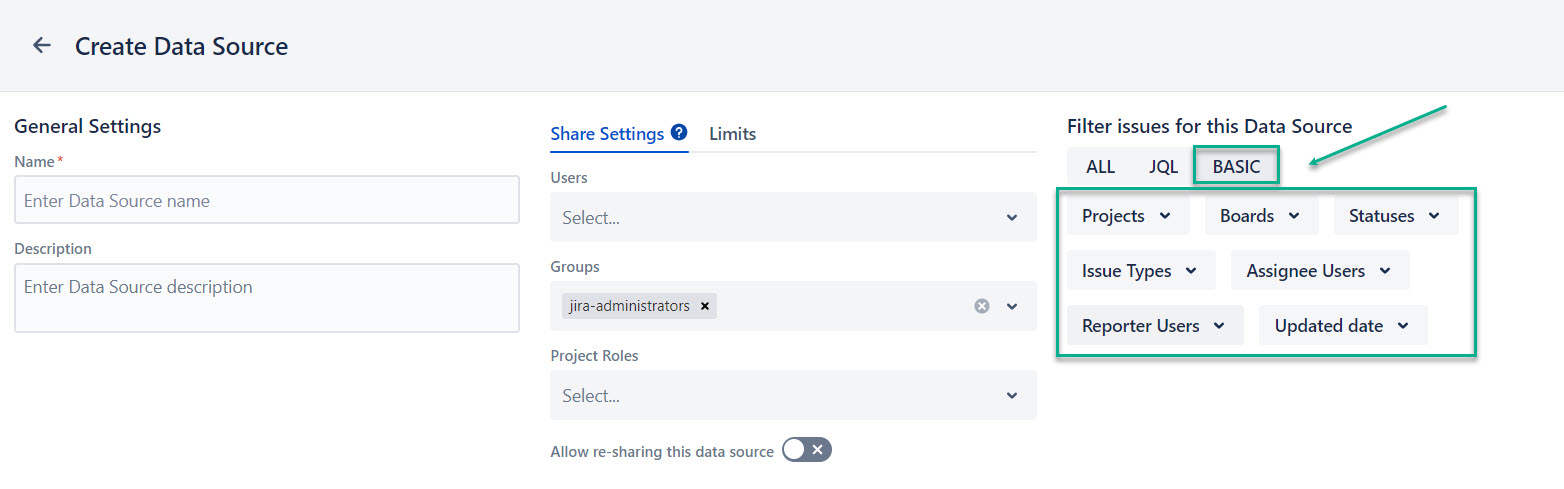The image size is (1564, 489).
Task: Open the Projects filter dropdown
Action: tap(1127, 216)
